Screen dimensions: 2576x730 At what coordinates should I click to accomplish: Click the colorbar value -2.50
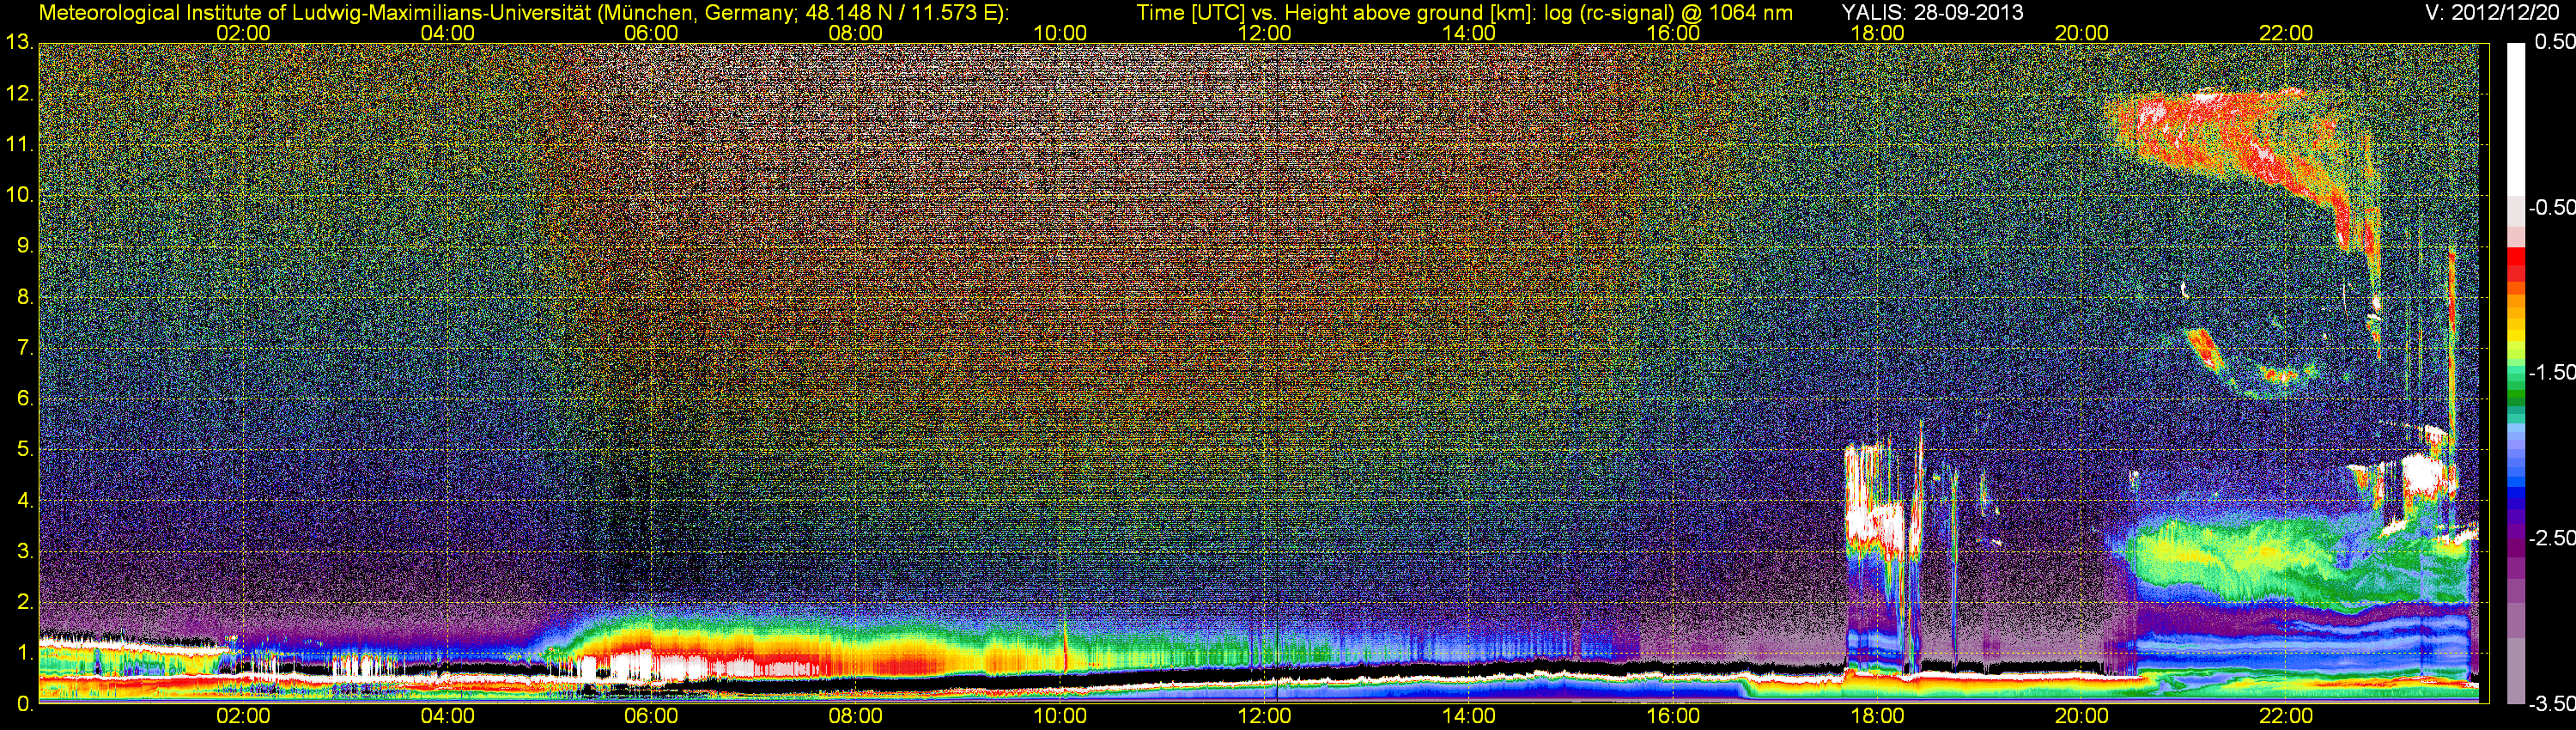pos(2551,538)
